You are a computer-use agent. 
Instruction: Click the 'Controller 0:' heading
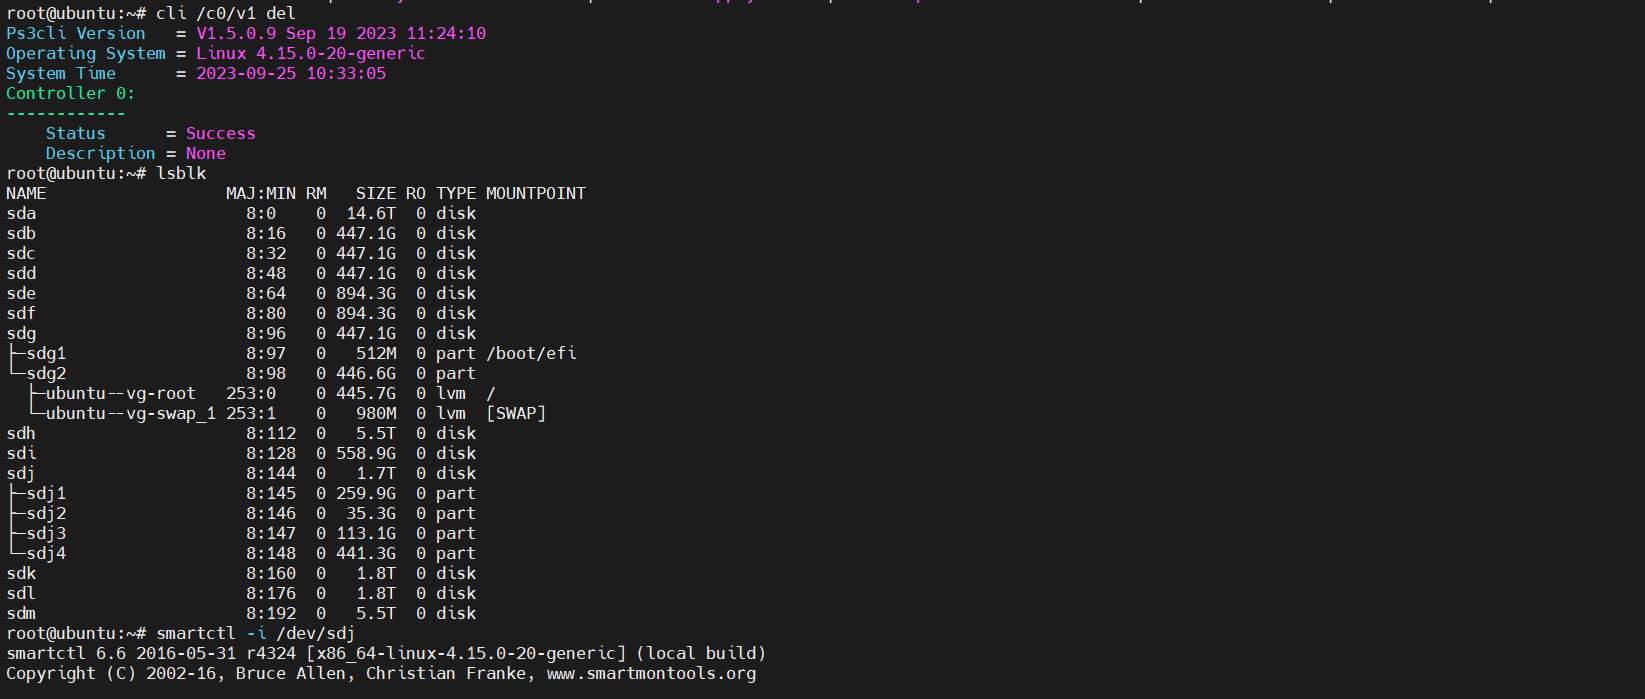coord(70,93)
